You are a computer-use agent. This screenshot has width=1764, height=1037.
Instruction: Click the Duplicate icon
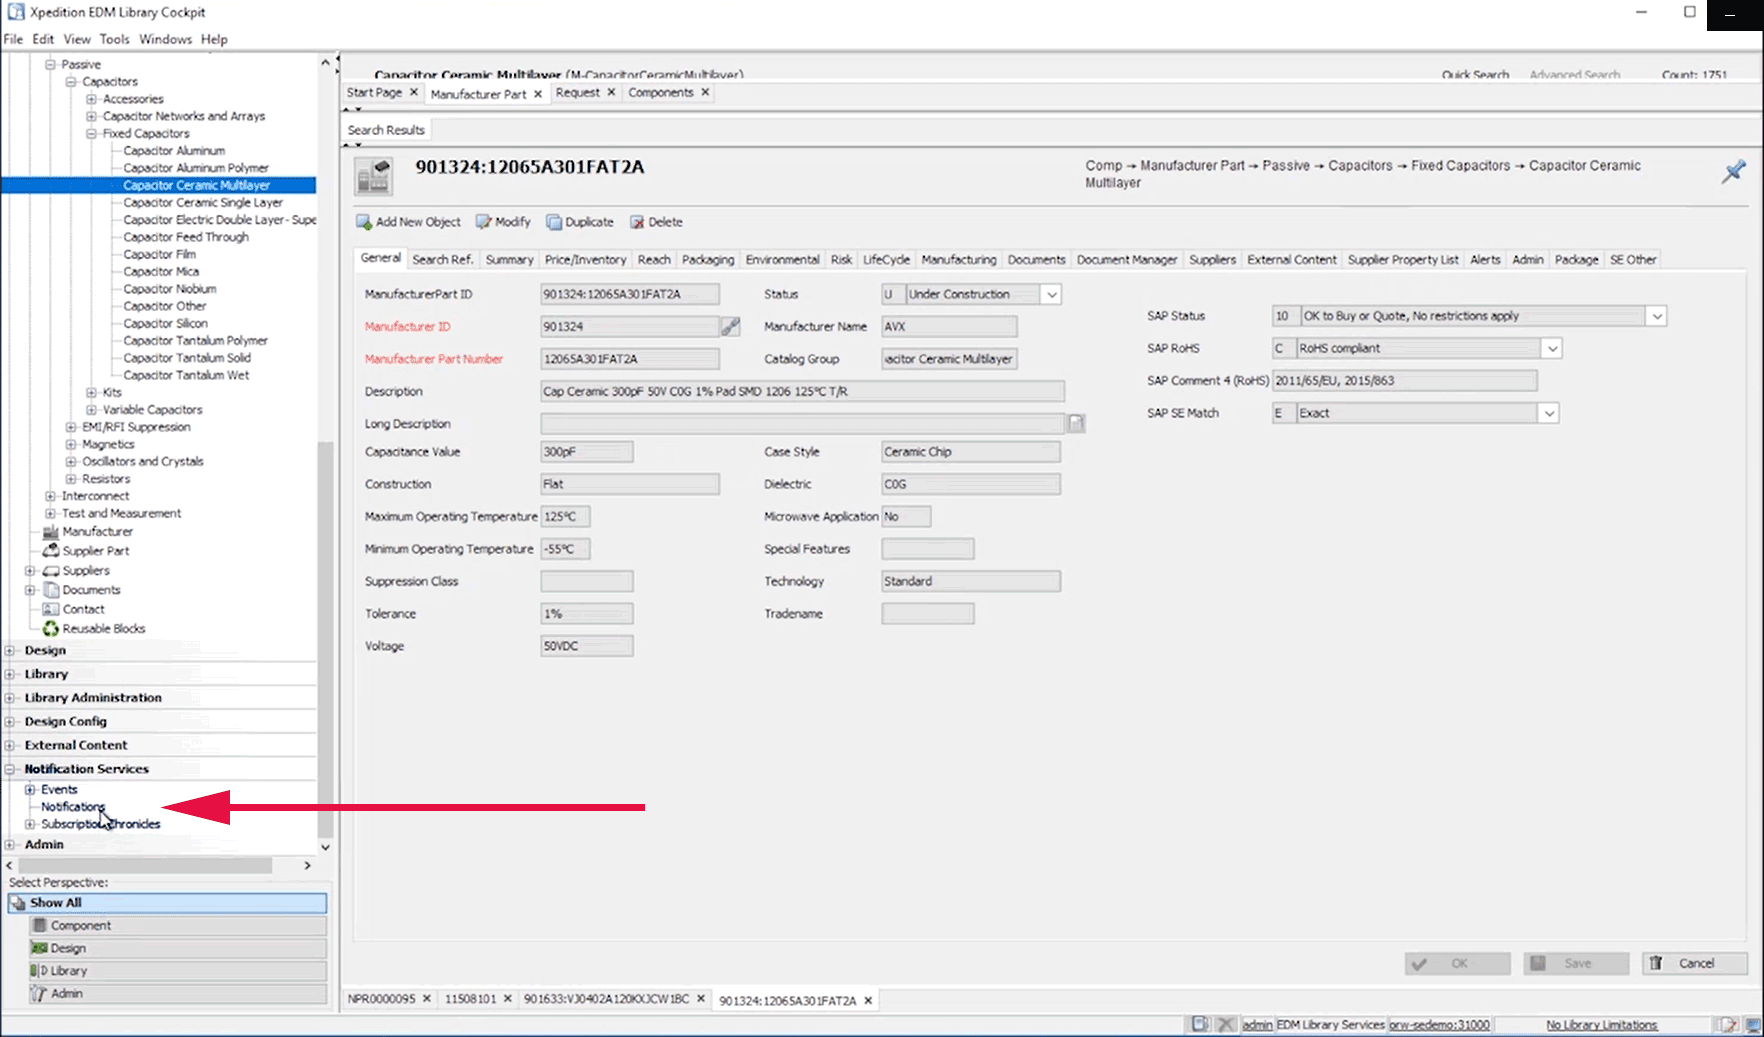click(553, 222)
